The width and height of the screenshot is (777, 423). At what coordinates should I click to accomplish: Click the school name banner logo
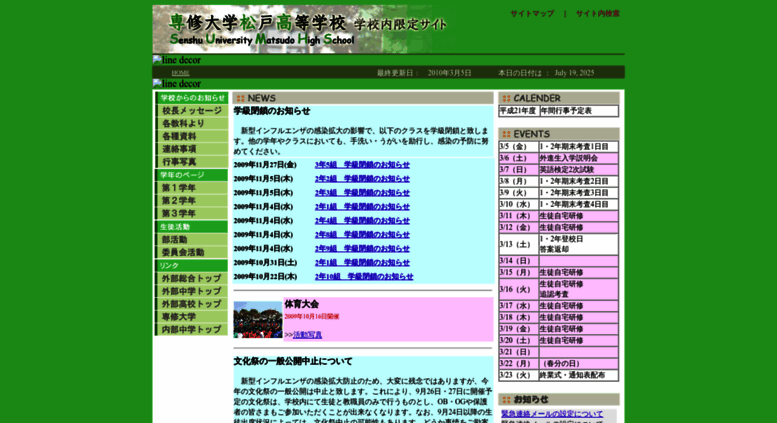click(304, 29)
